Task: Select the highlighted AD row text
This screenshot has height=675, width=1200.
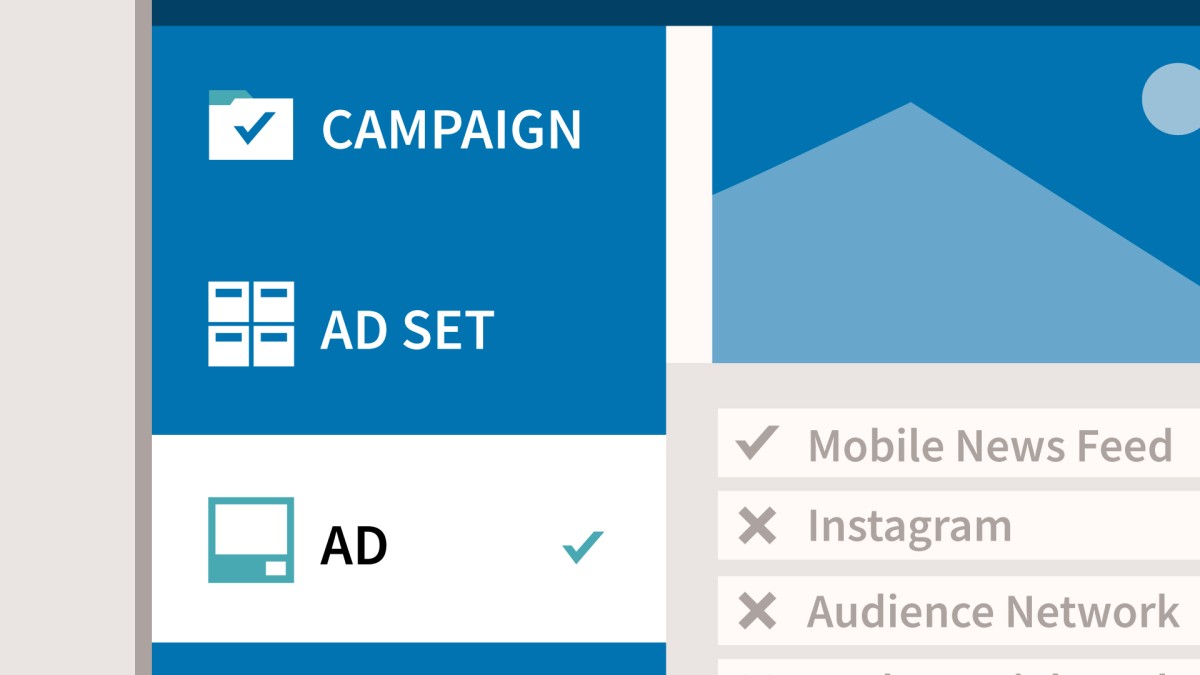Action: point(353,546)
